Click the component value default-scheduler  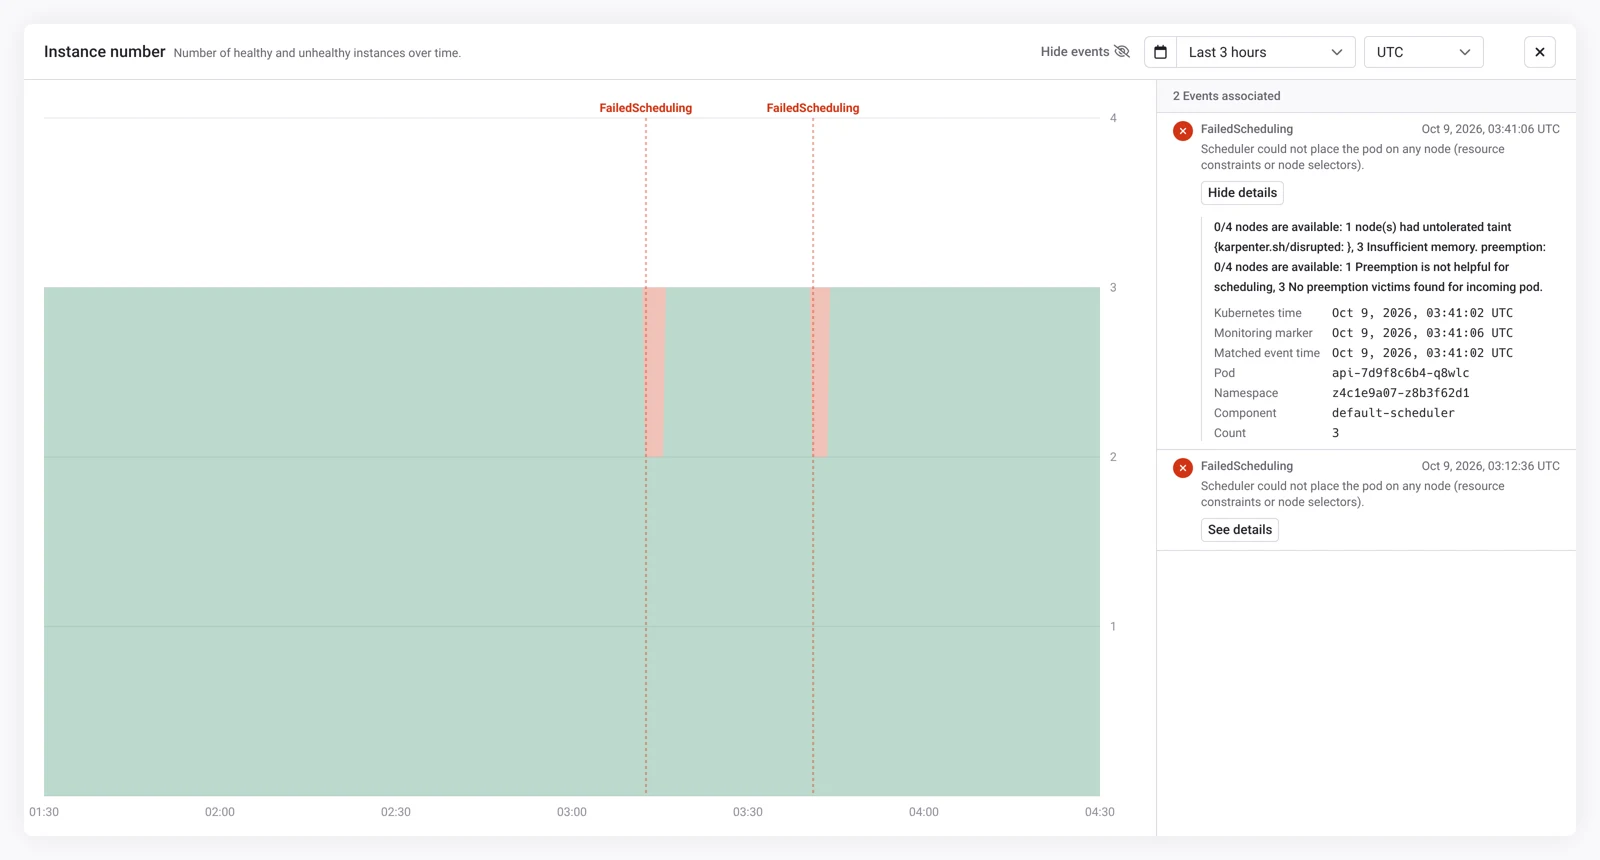1393,413
